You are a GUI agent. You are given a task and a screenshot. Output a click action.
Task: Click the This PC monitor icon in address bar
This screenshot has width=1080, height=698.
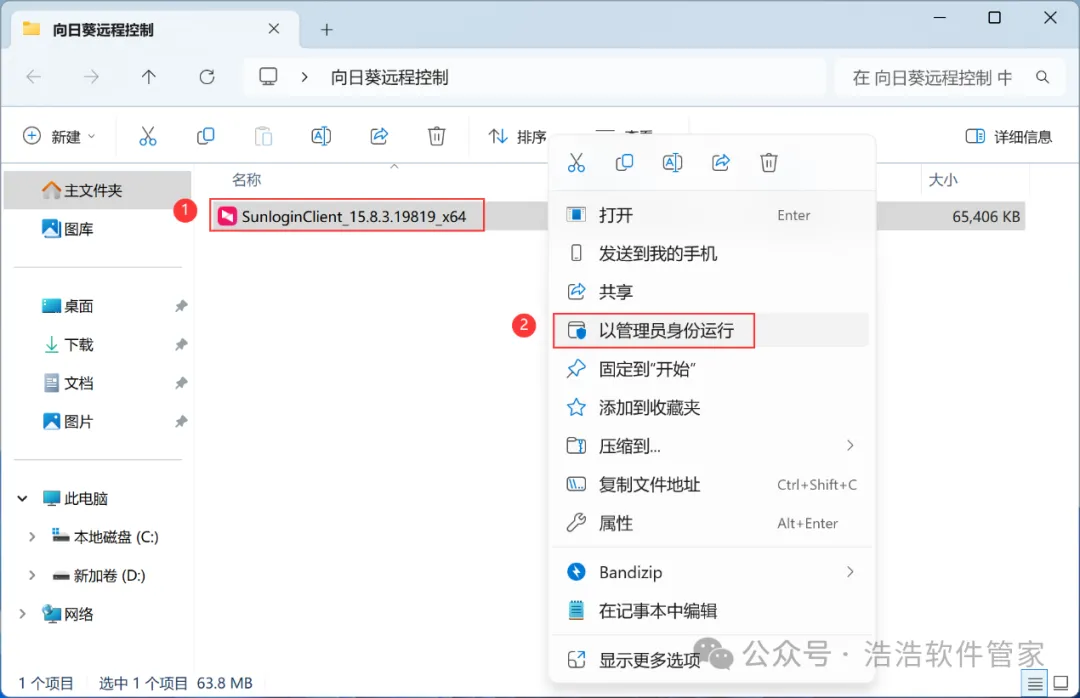pyautogui.click(x=268, y=76)
